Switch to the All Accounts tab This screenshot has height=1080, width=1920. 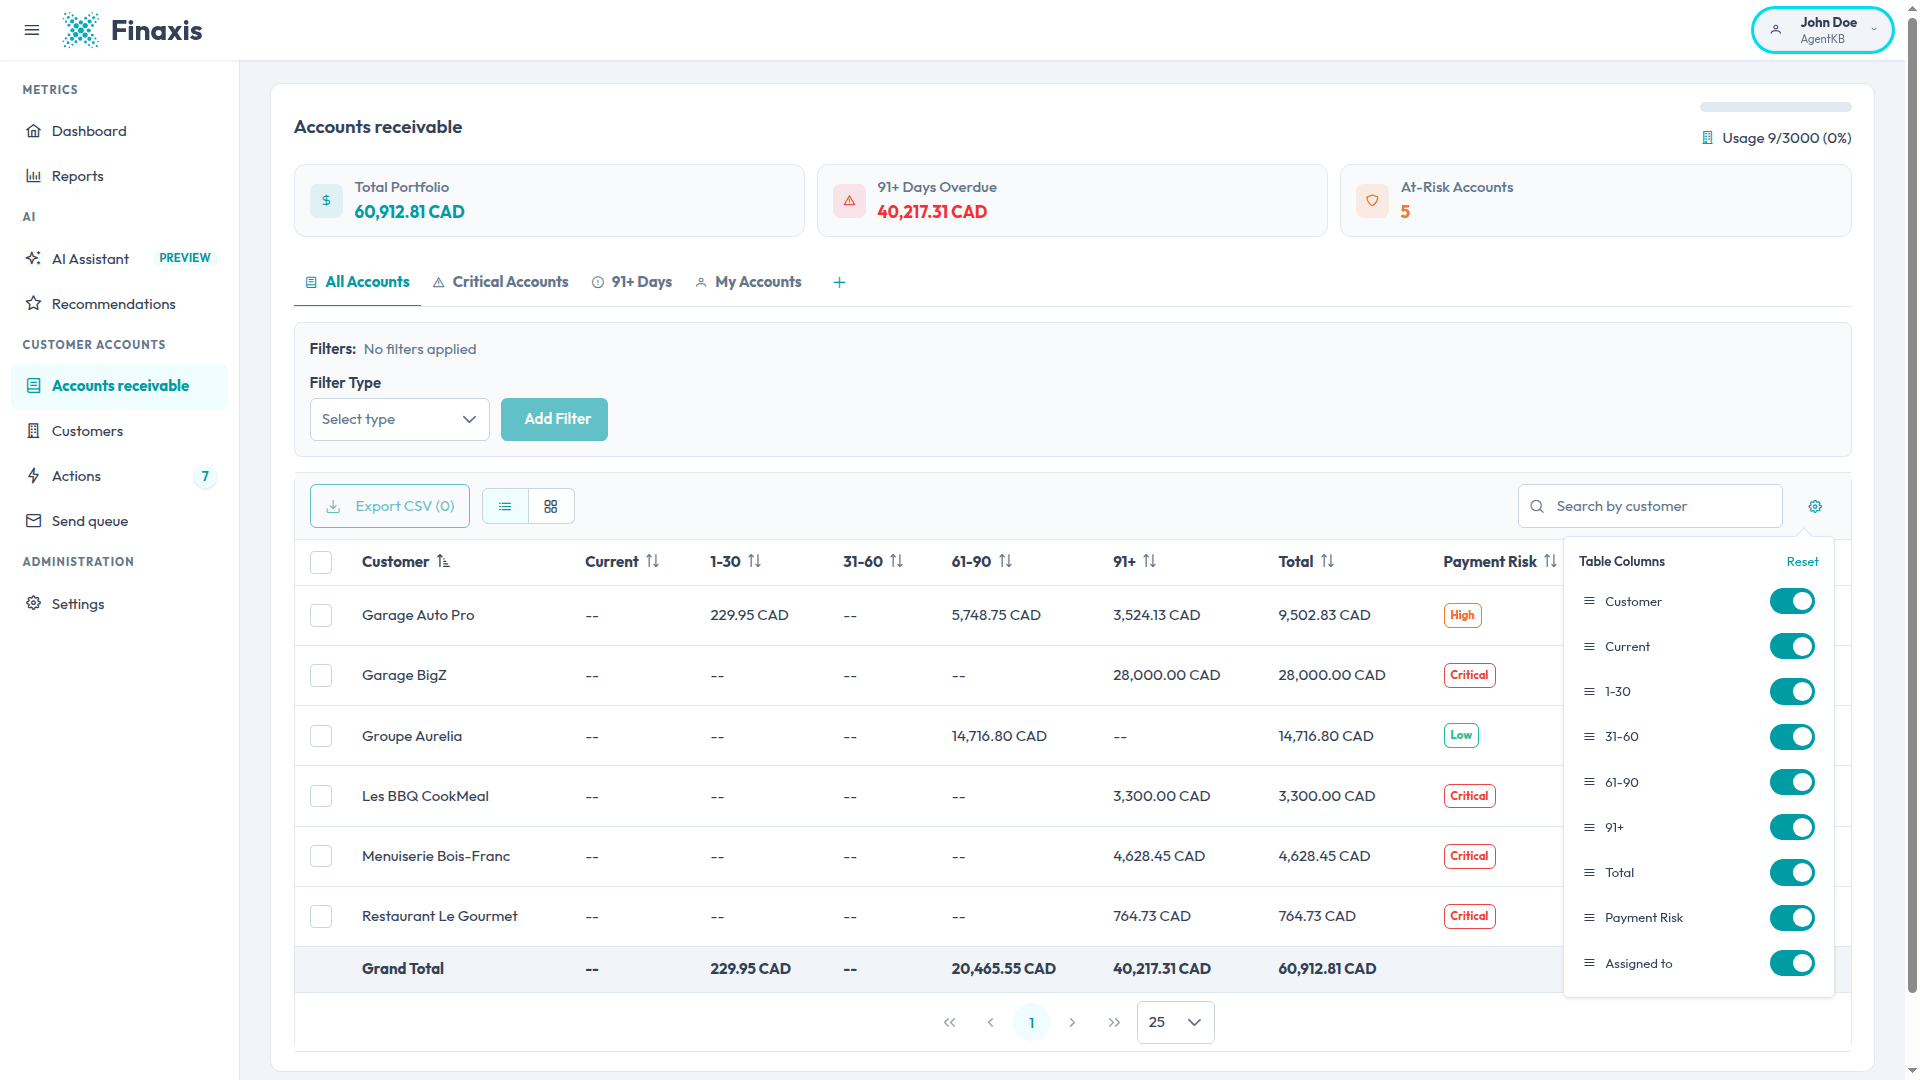357,283
